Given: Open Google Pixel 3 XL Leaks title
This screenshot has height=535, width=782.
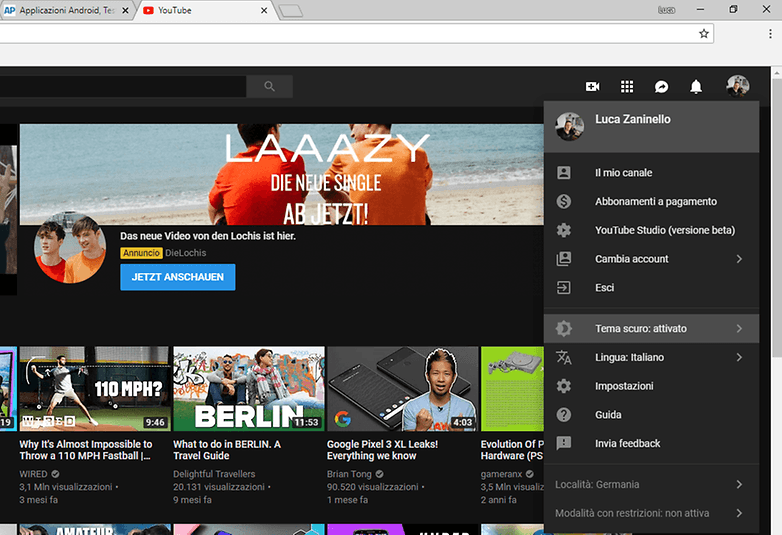Looking at the screenshot, I should tap(383, 450).
